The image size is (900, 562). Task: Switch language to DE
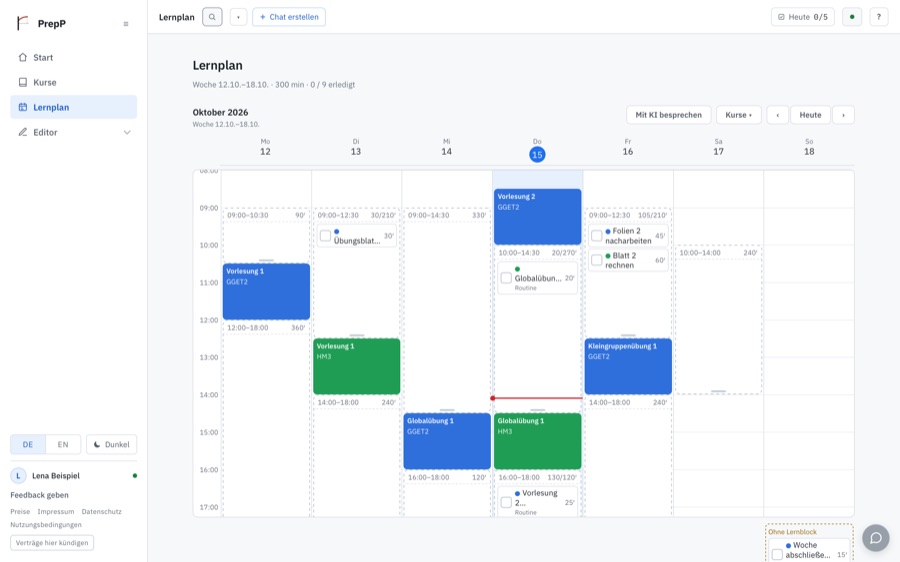point(28,444)
